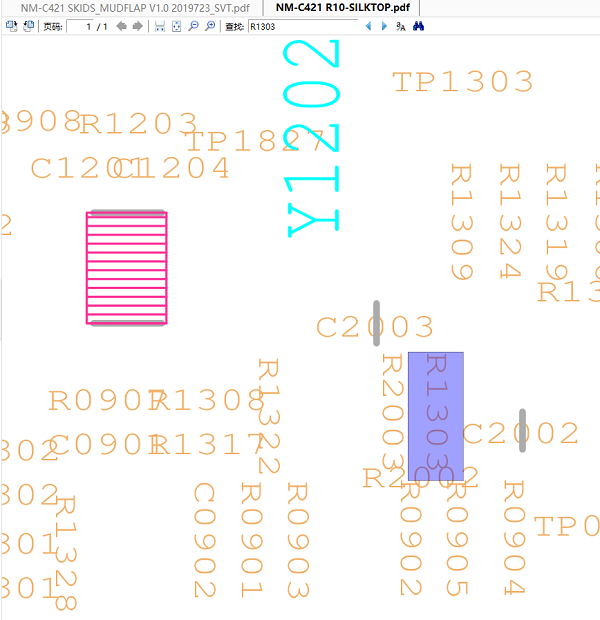This screenshot has height=620, width=600.
Task: Click the cyan rotated text label
Action: [x=313, y=140]
